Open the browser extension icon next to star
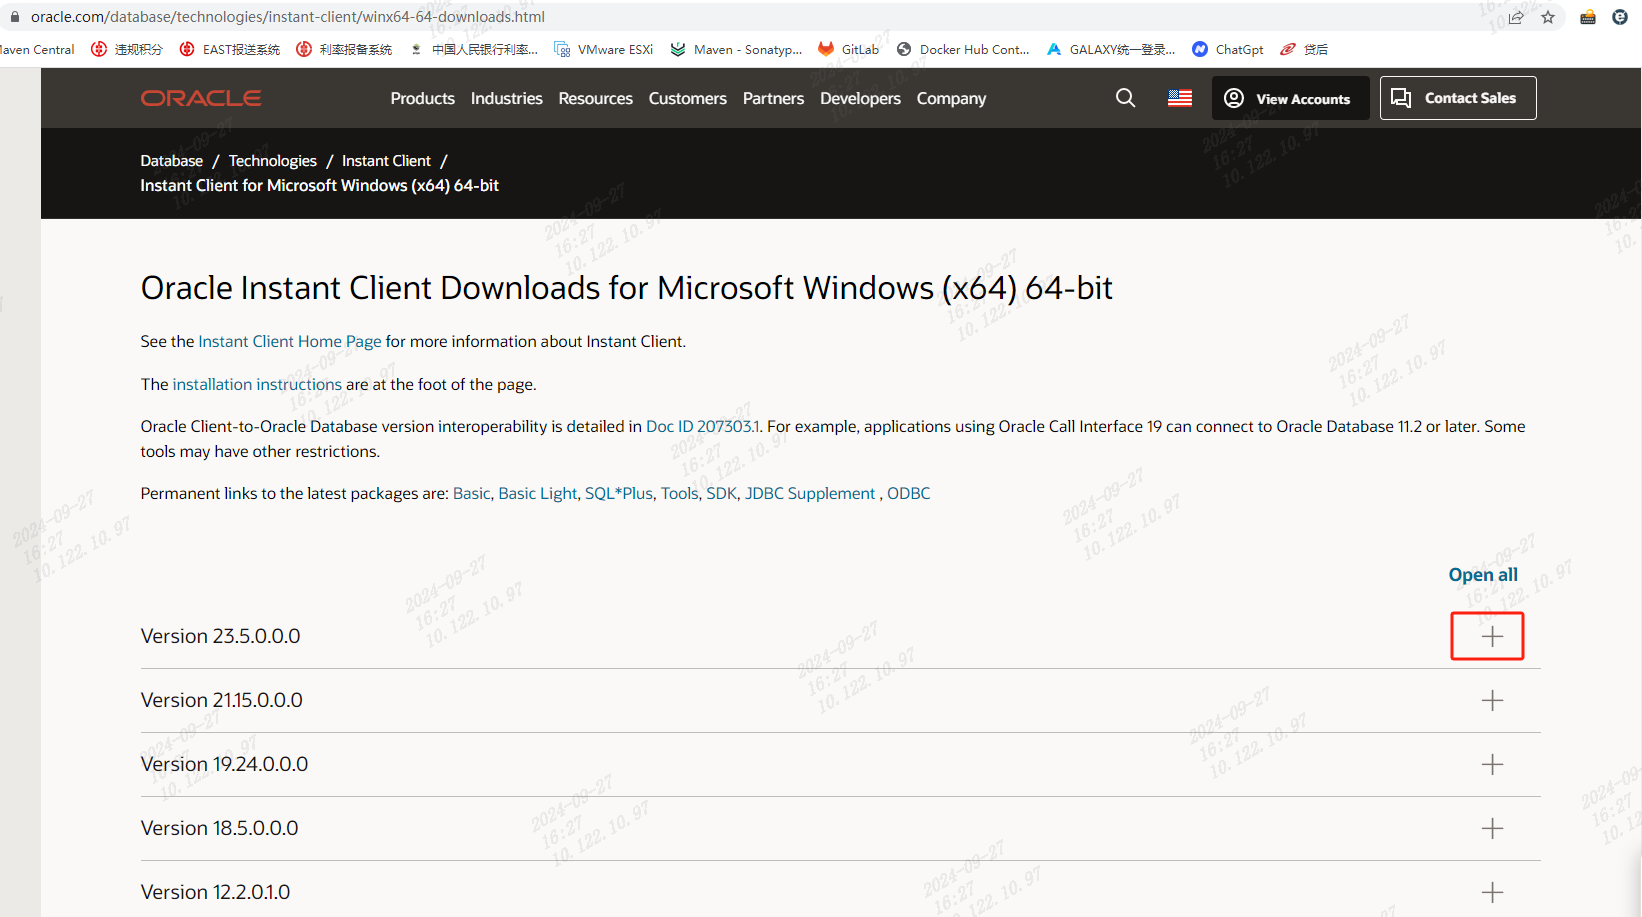 (x=1588, y=17)
